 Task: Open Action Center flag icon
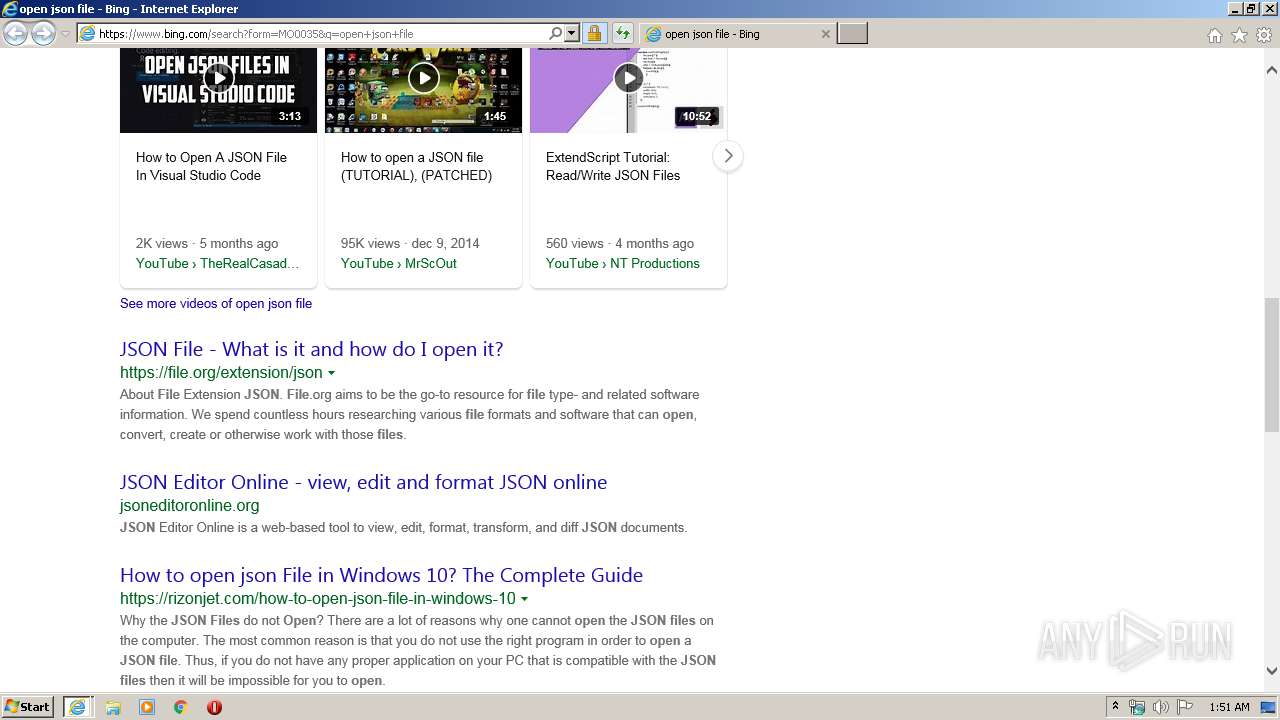1184,707
